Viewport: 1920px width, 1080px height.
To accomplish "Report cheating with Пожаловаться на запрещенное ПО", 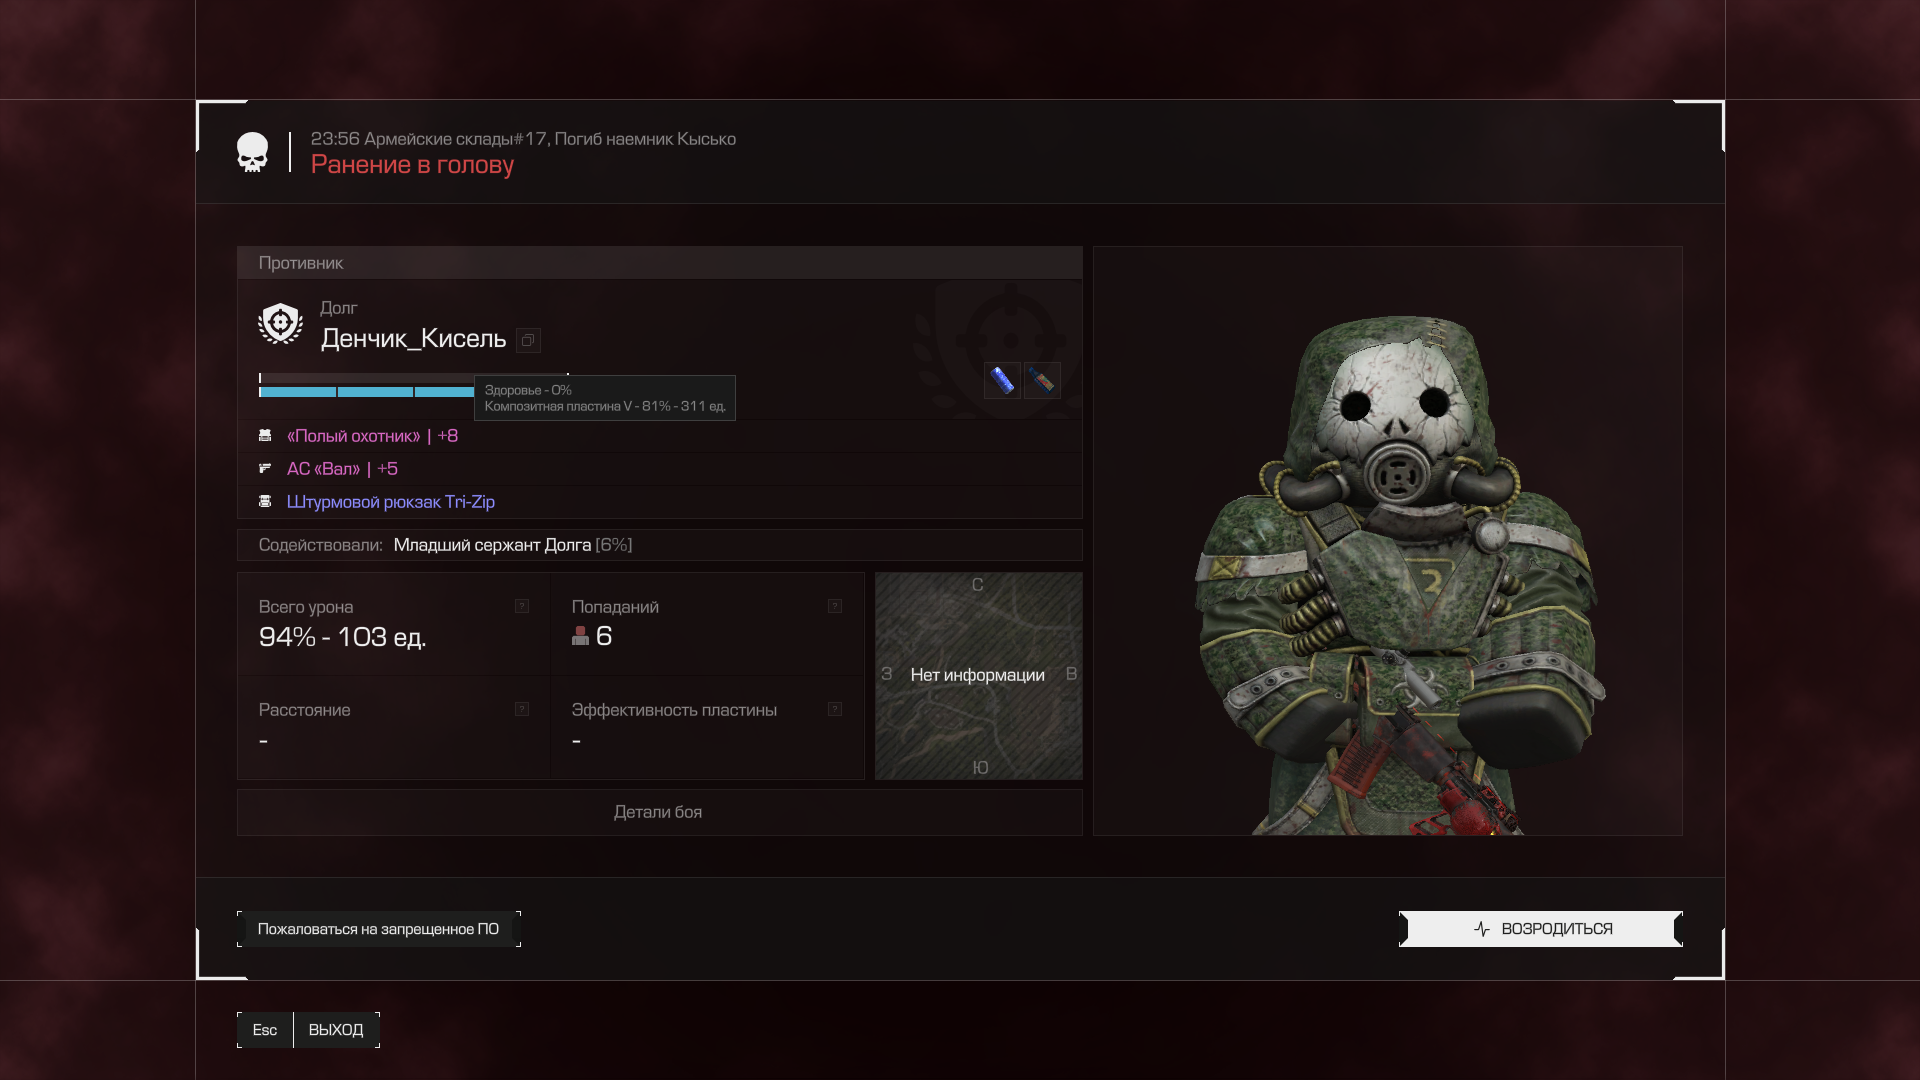I will pyautogui.click(x=379, y=929).
